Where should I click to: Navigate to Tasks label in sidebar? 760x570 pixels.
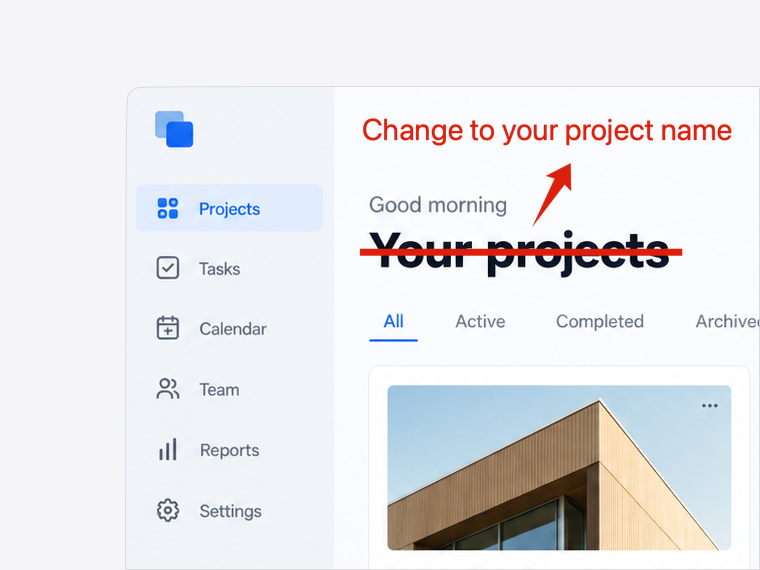click(220, 269)
